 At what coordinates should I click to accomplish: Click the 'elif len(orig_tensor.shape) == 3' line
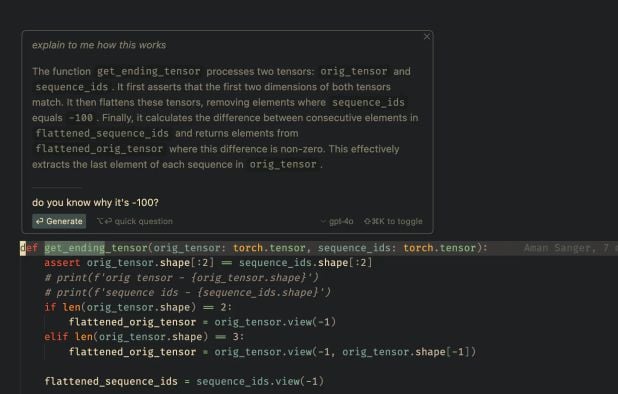tap(144, 337)
